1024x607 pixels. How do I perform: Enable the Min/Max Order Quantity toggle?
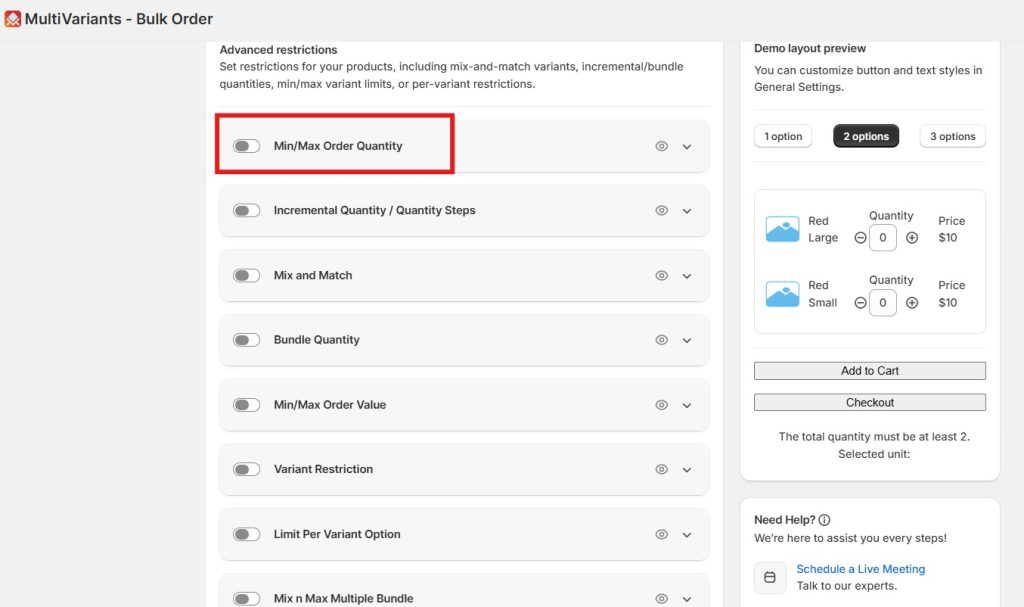(246, 146)
